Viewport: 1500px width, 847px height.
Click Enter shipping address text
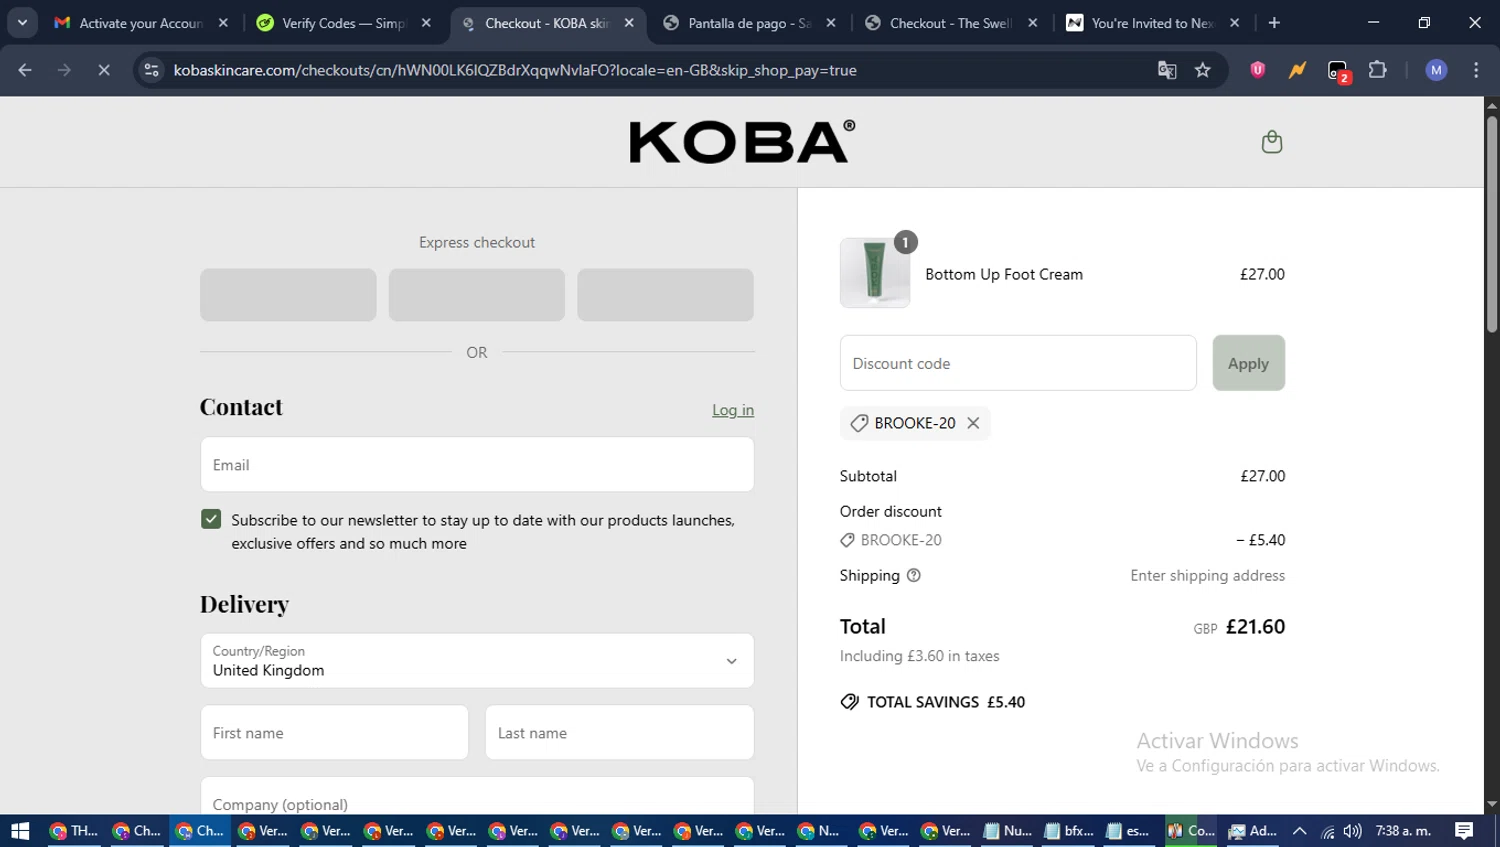click(x=1208, y=575)
